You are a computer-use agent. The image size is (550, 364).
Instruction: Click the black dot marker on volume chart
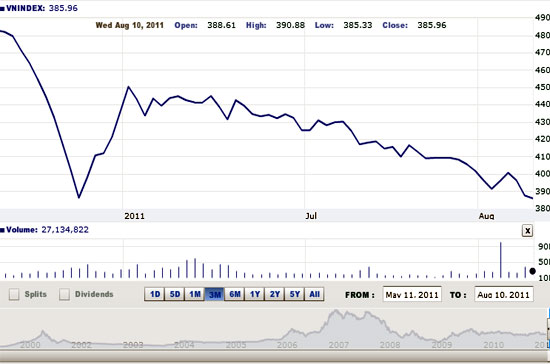tap(532, 271)
